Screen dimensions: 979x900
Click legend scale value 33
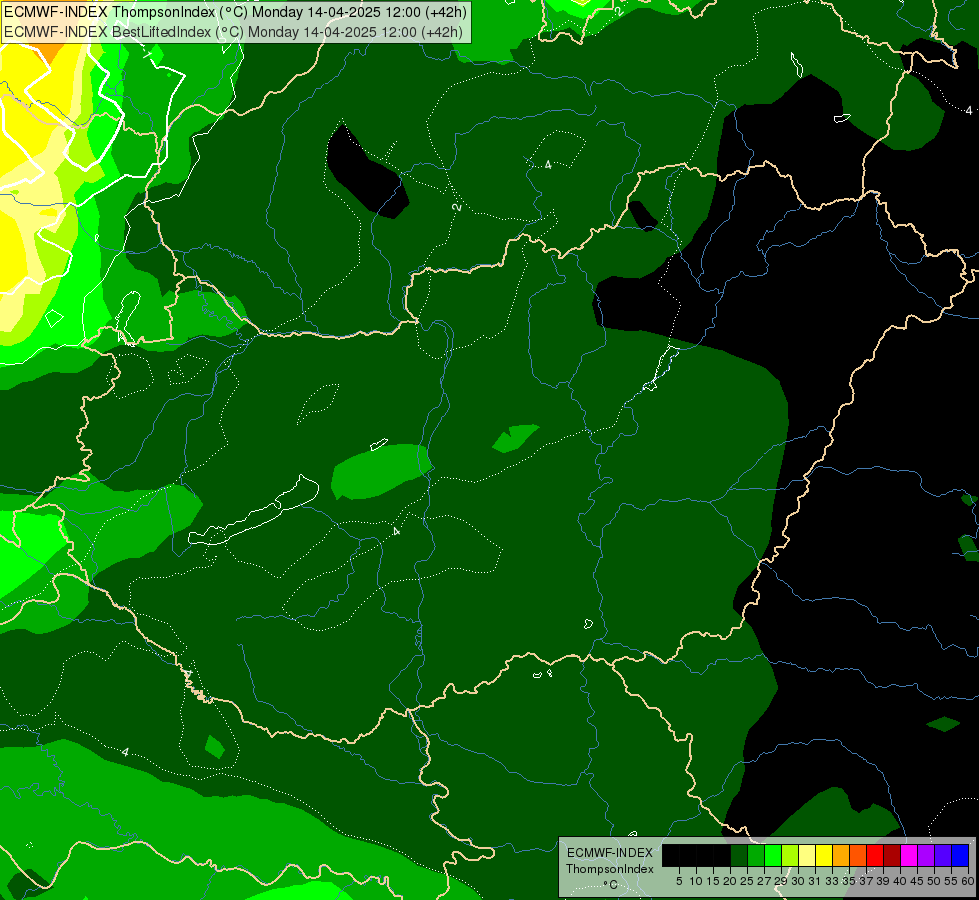point(832,881)
